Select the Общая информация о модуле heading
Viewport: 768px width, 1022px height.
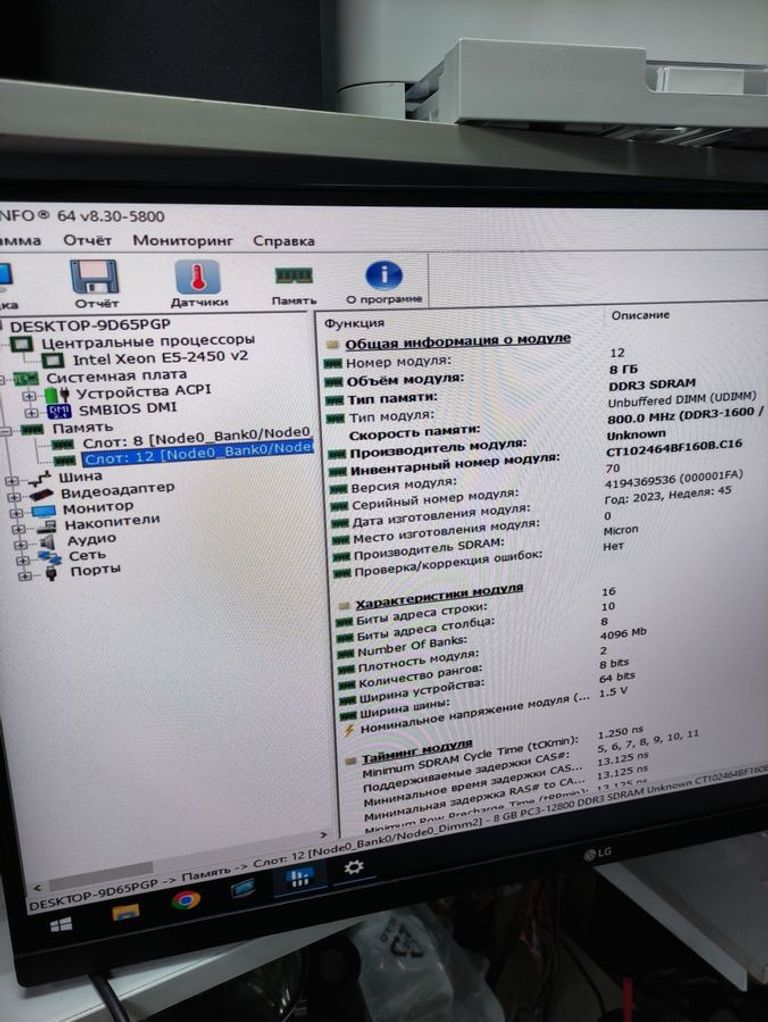(x=458, y=341)
